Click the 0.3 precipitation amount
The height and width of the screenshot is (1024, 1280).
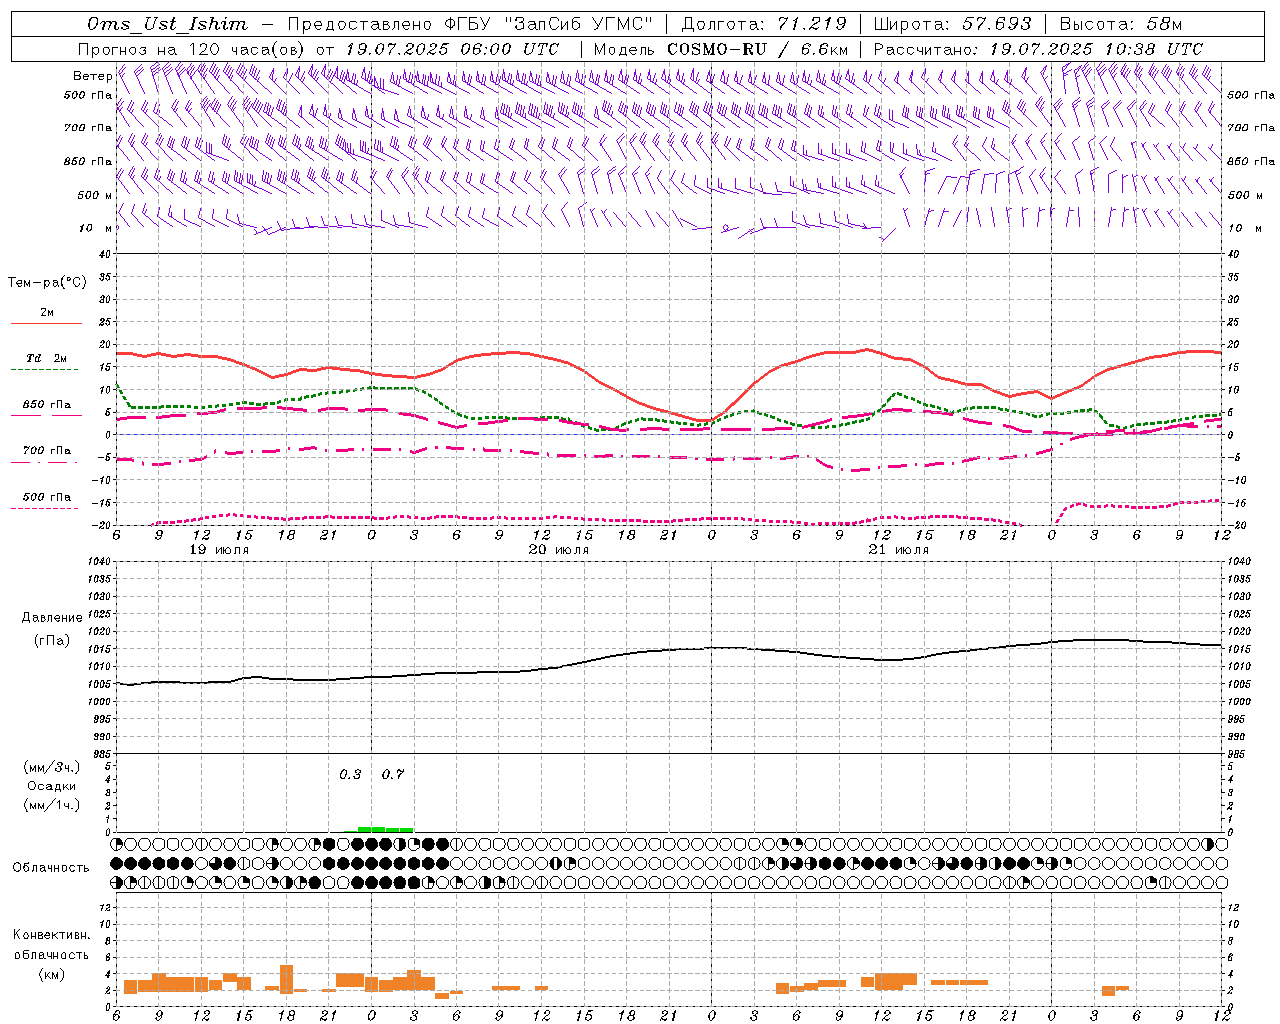[350, 775]
